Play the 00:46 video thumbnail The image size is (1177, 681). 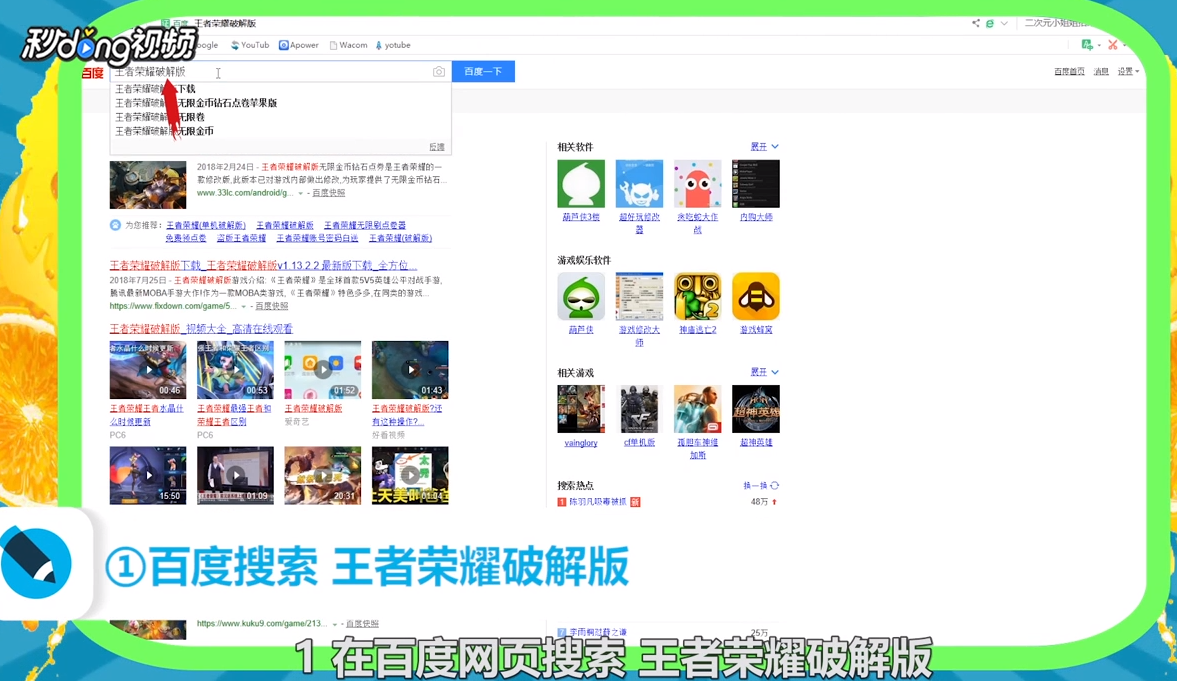(148, 370)
